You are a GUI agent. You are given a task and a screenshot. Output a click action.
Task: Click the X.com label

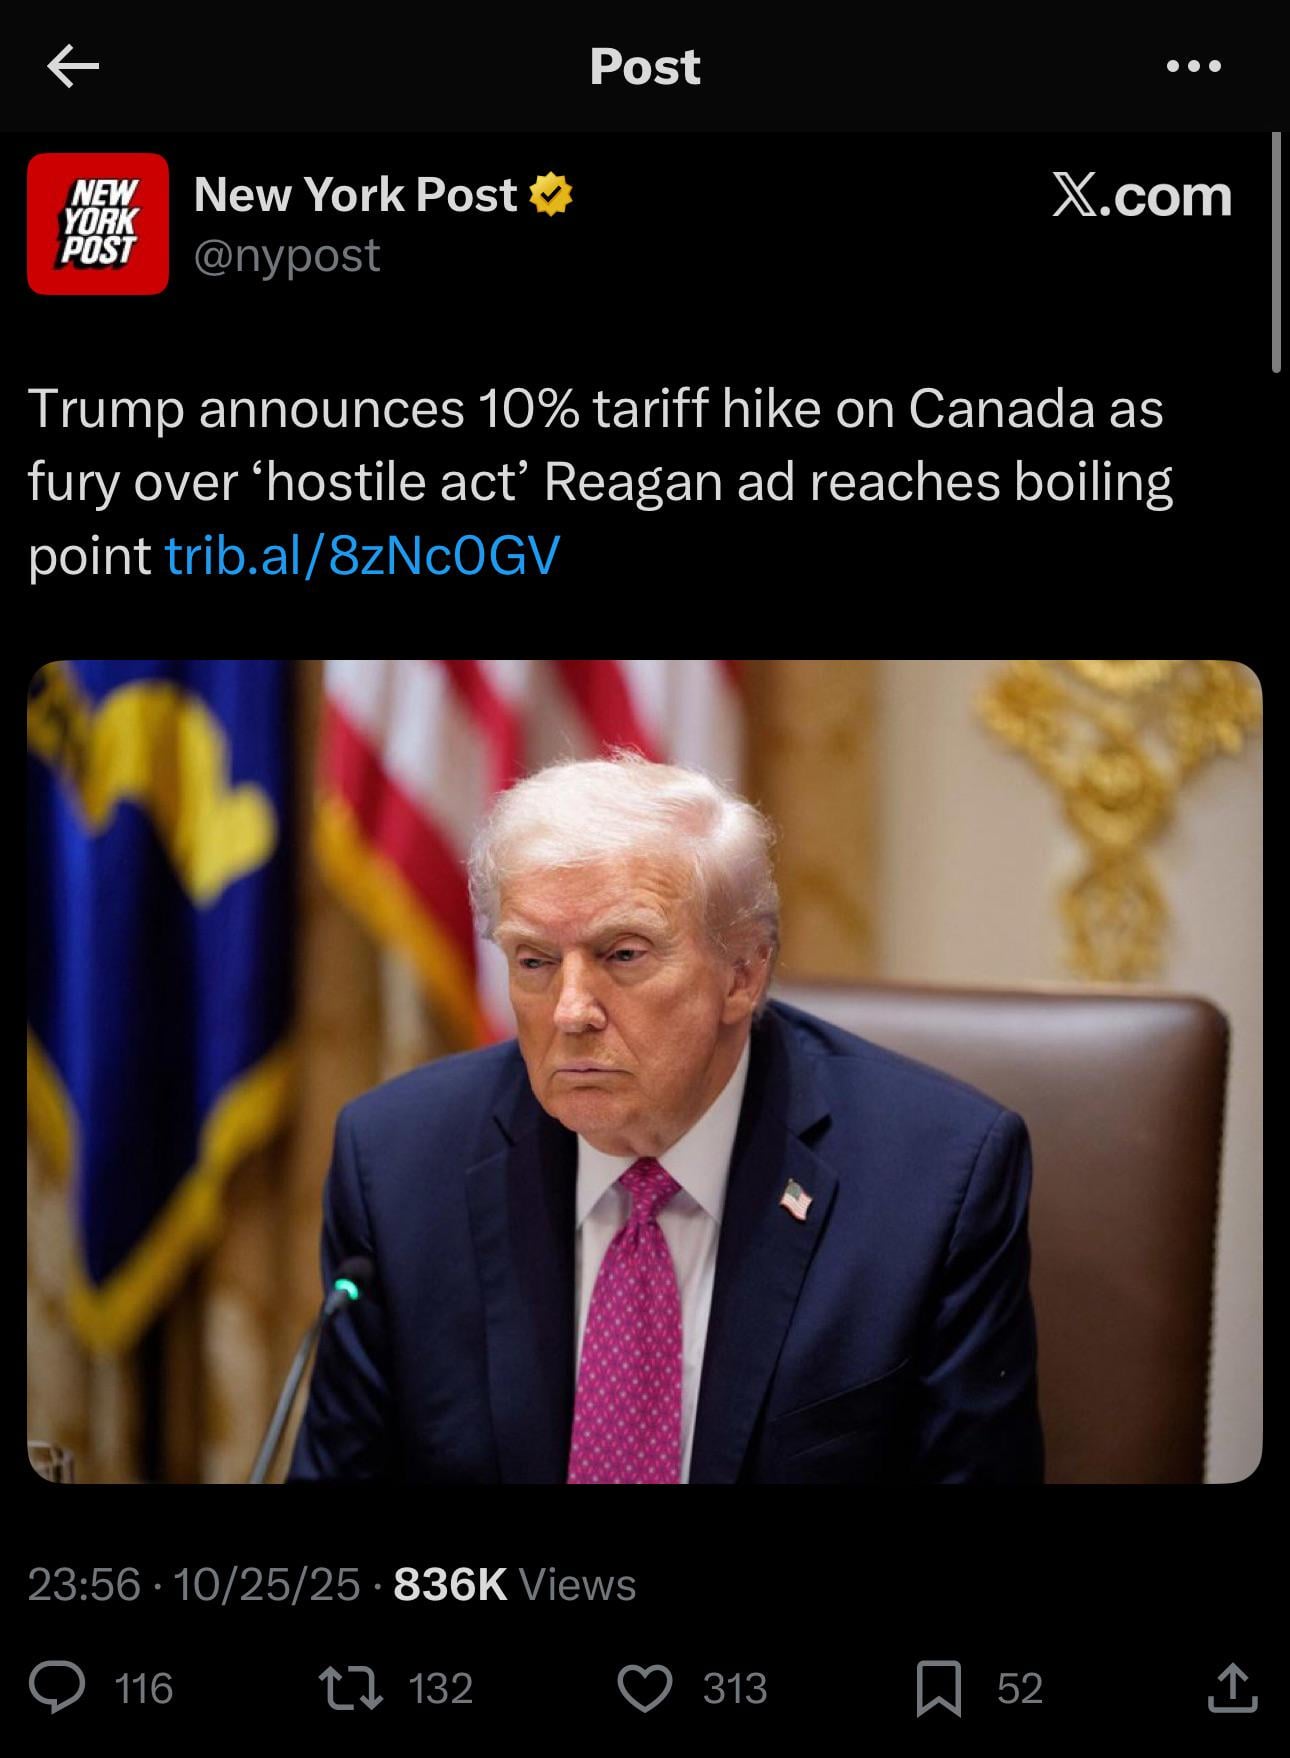(1142, 195)
